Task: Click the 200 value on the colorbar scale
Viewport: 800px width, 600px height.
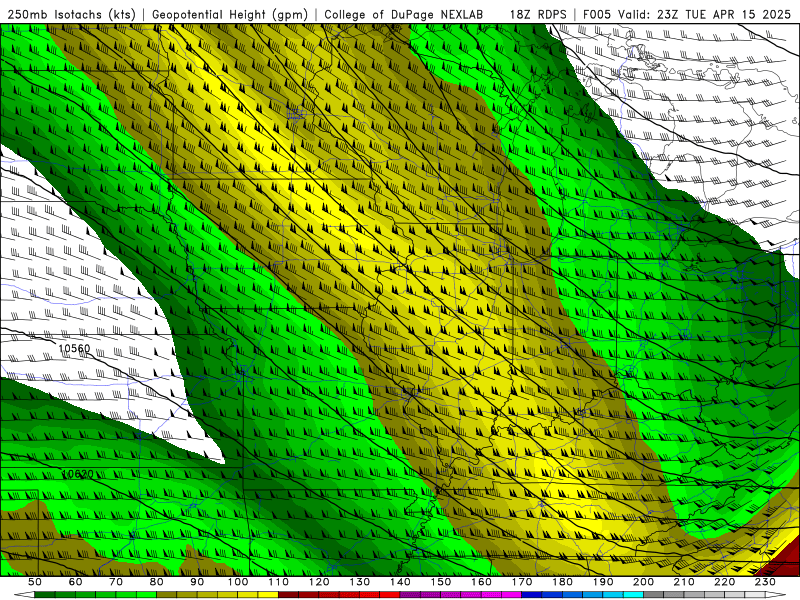Action: [x=644, y=582]
